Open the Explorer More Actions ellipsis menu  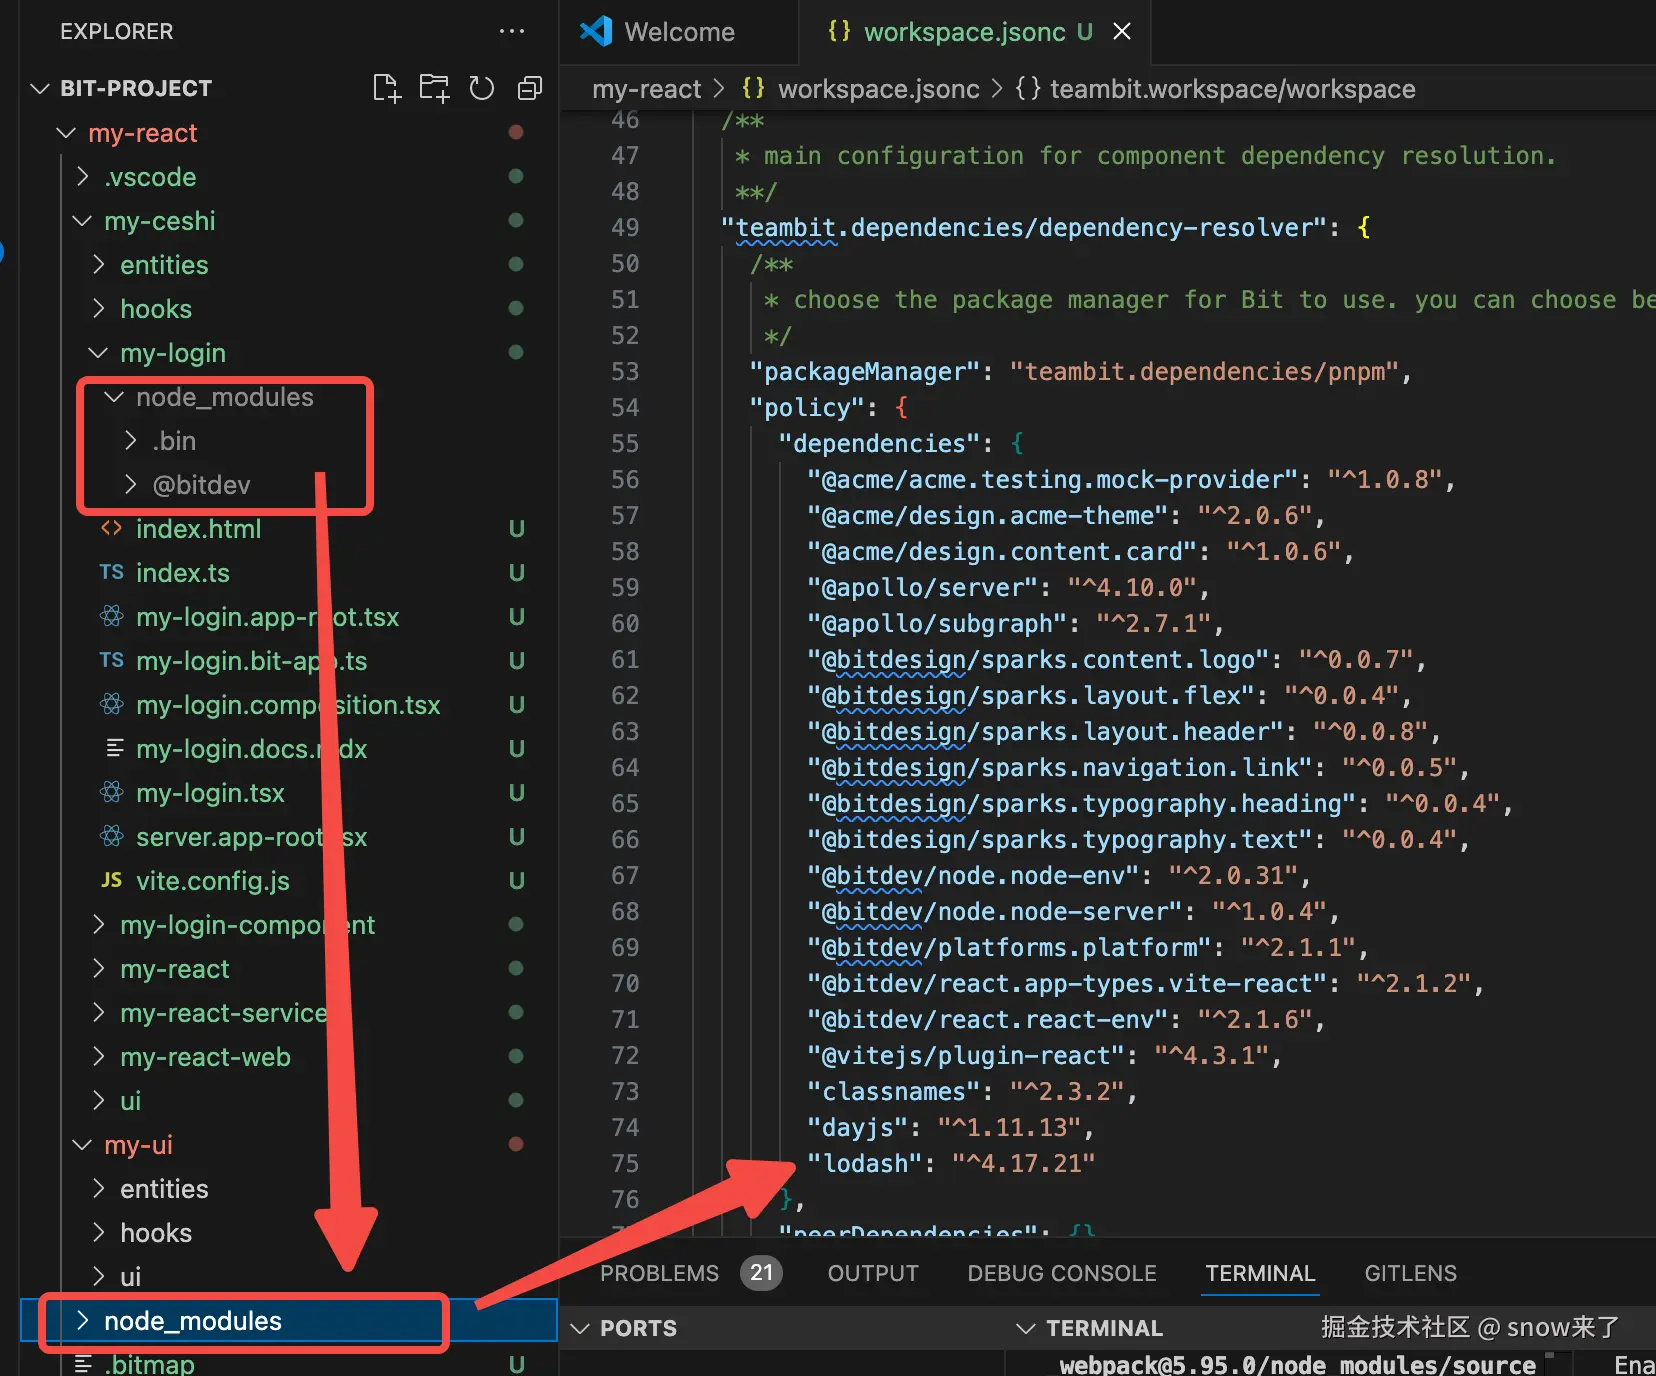[512, 32]
